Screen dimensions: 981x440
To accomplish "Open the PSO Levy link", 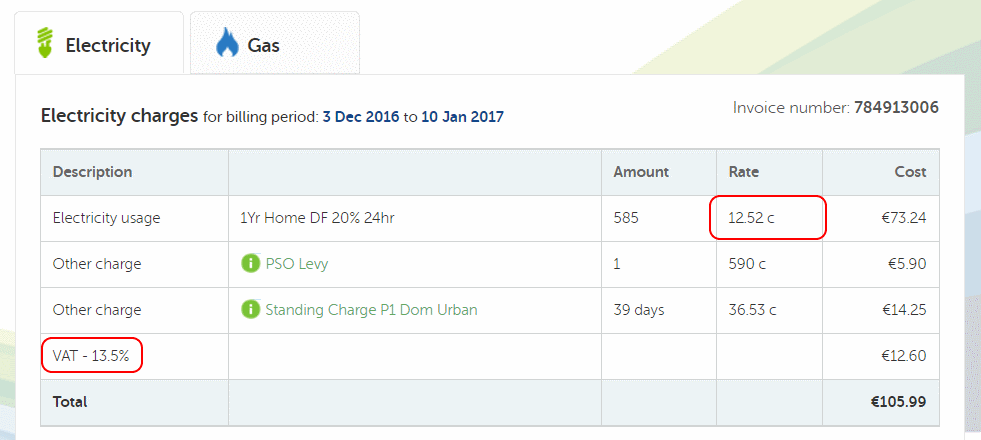I will point(297,263).
